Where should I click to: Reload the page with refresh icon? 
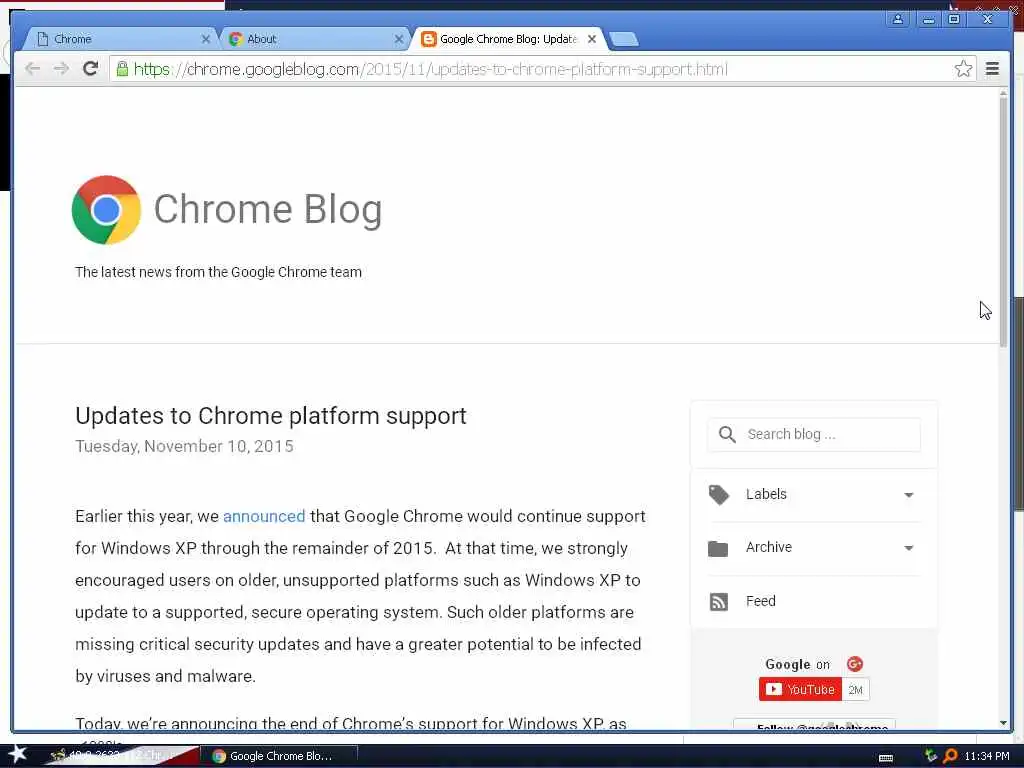[91, 69]
